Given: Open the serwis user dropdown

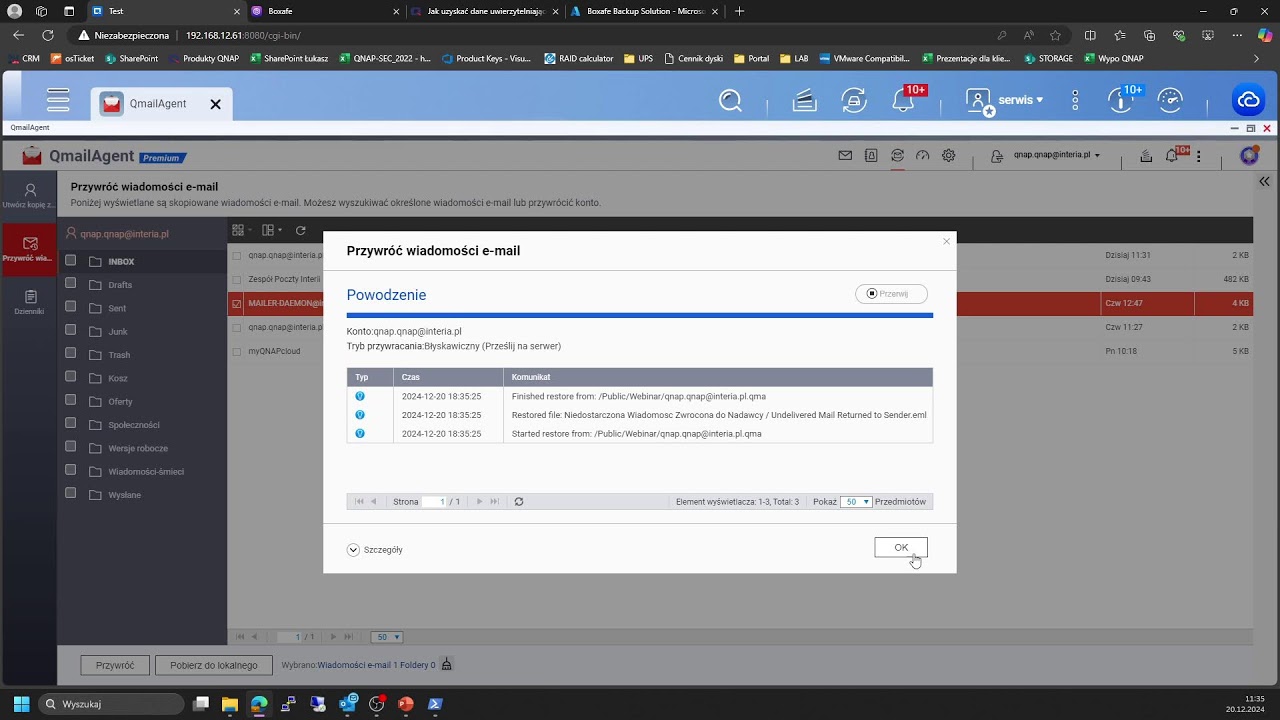Looking at the screenshot, I should tap(1004, 100).
